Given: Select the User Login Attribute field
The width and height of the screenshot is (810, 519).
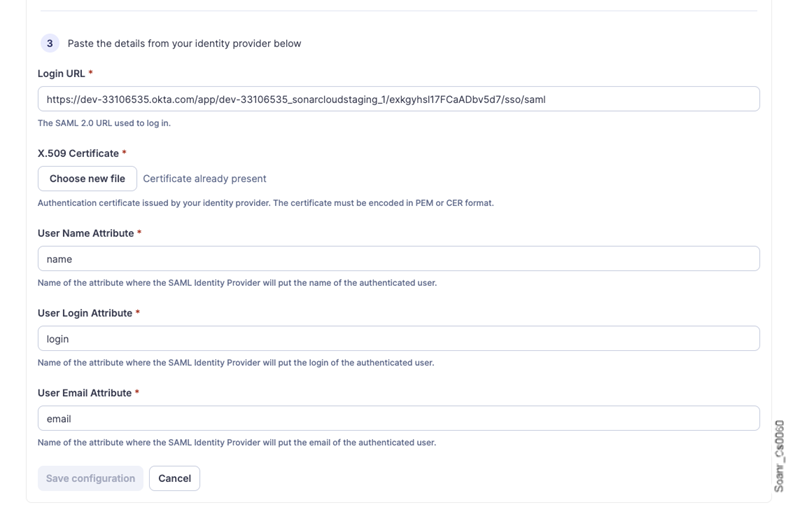Looking at the screenshot, I should point(398,339).
